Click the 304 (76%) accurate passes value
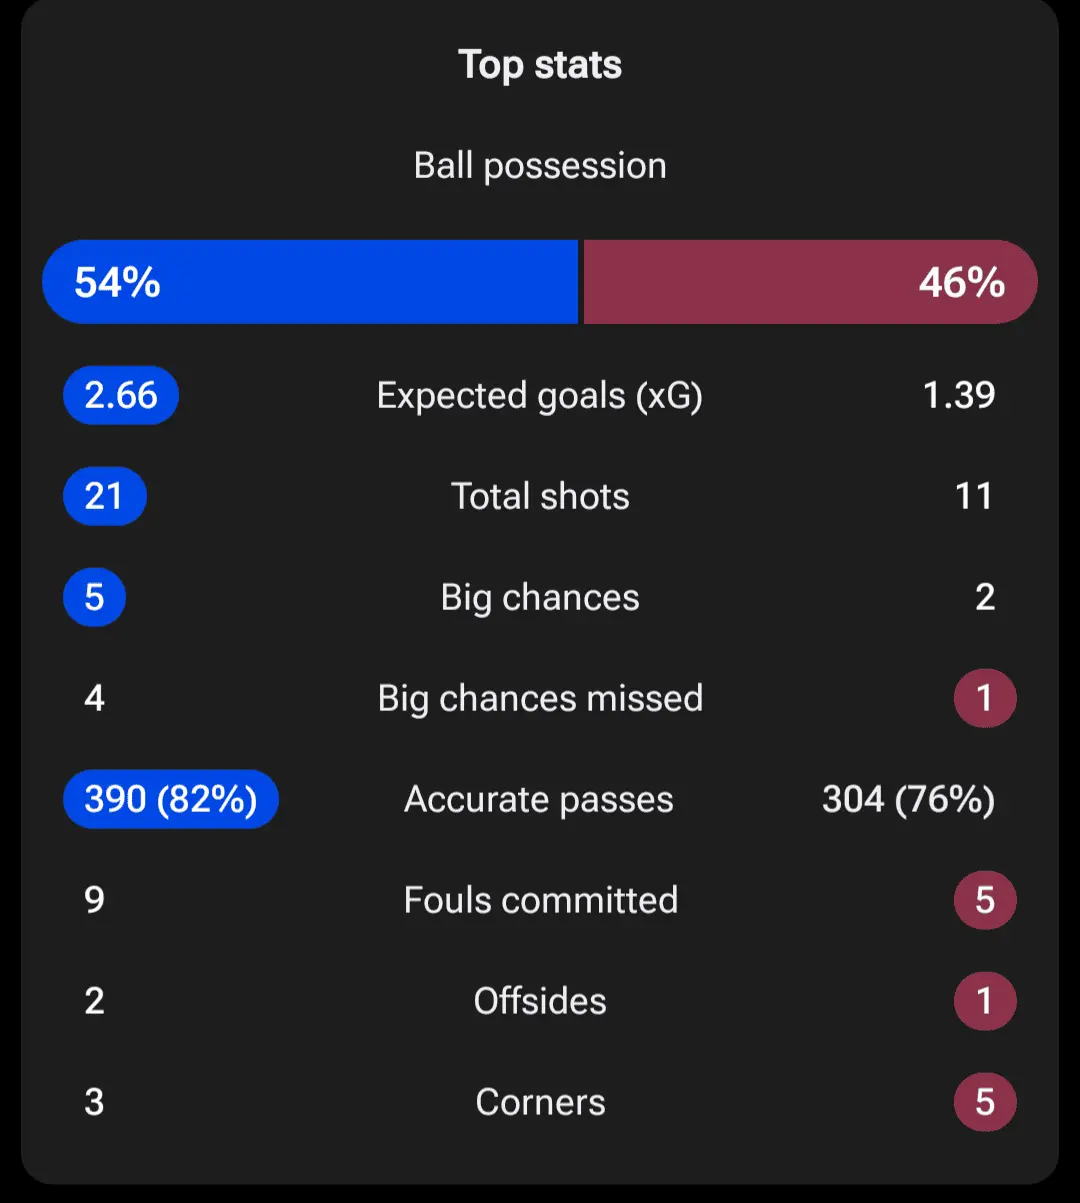 [908, 800]
